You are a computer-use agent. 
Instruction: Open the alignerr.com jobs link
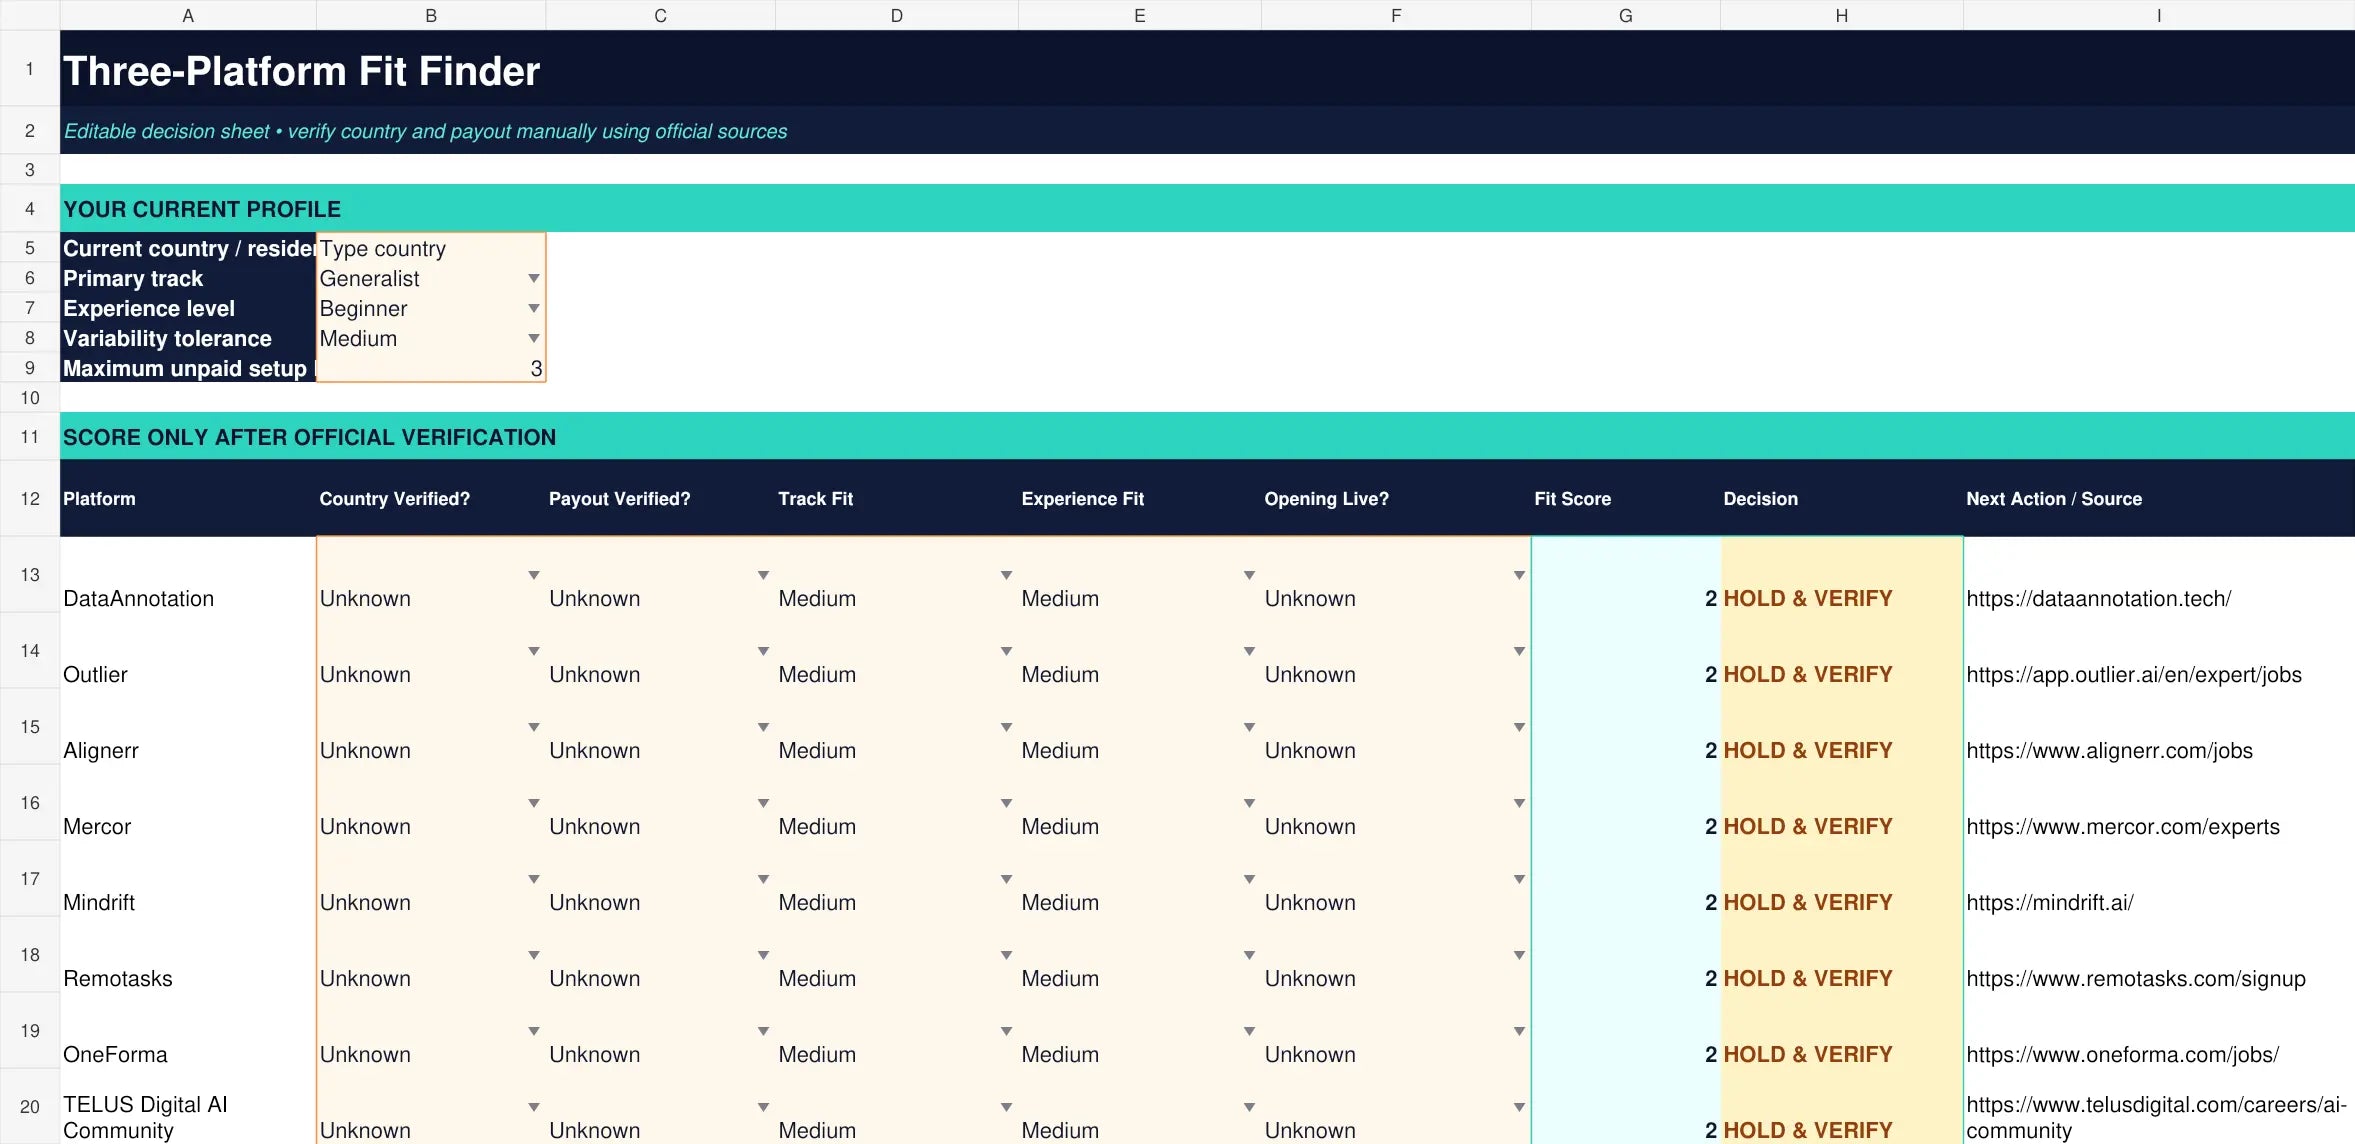point(2109,751)
